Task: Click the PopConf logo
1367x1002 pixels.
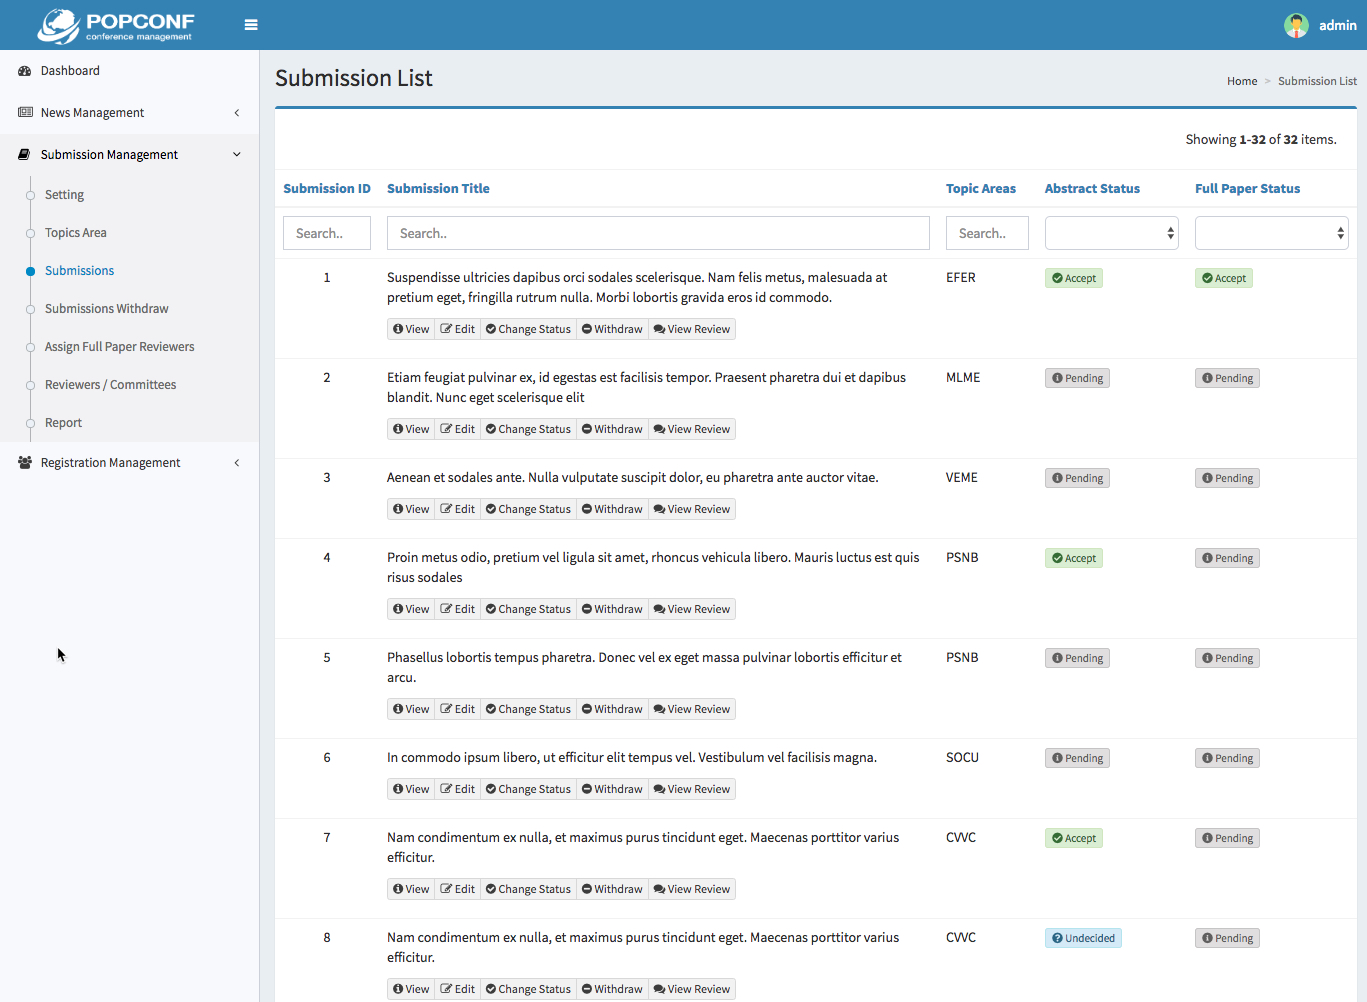Action: click(x=116, y=26)
